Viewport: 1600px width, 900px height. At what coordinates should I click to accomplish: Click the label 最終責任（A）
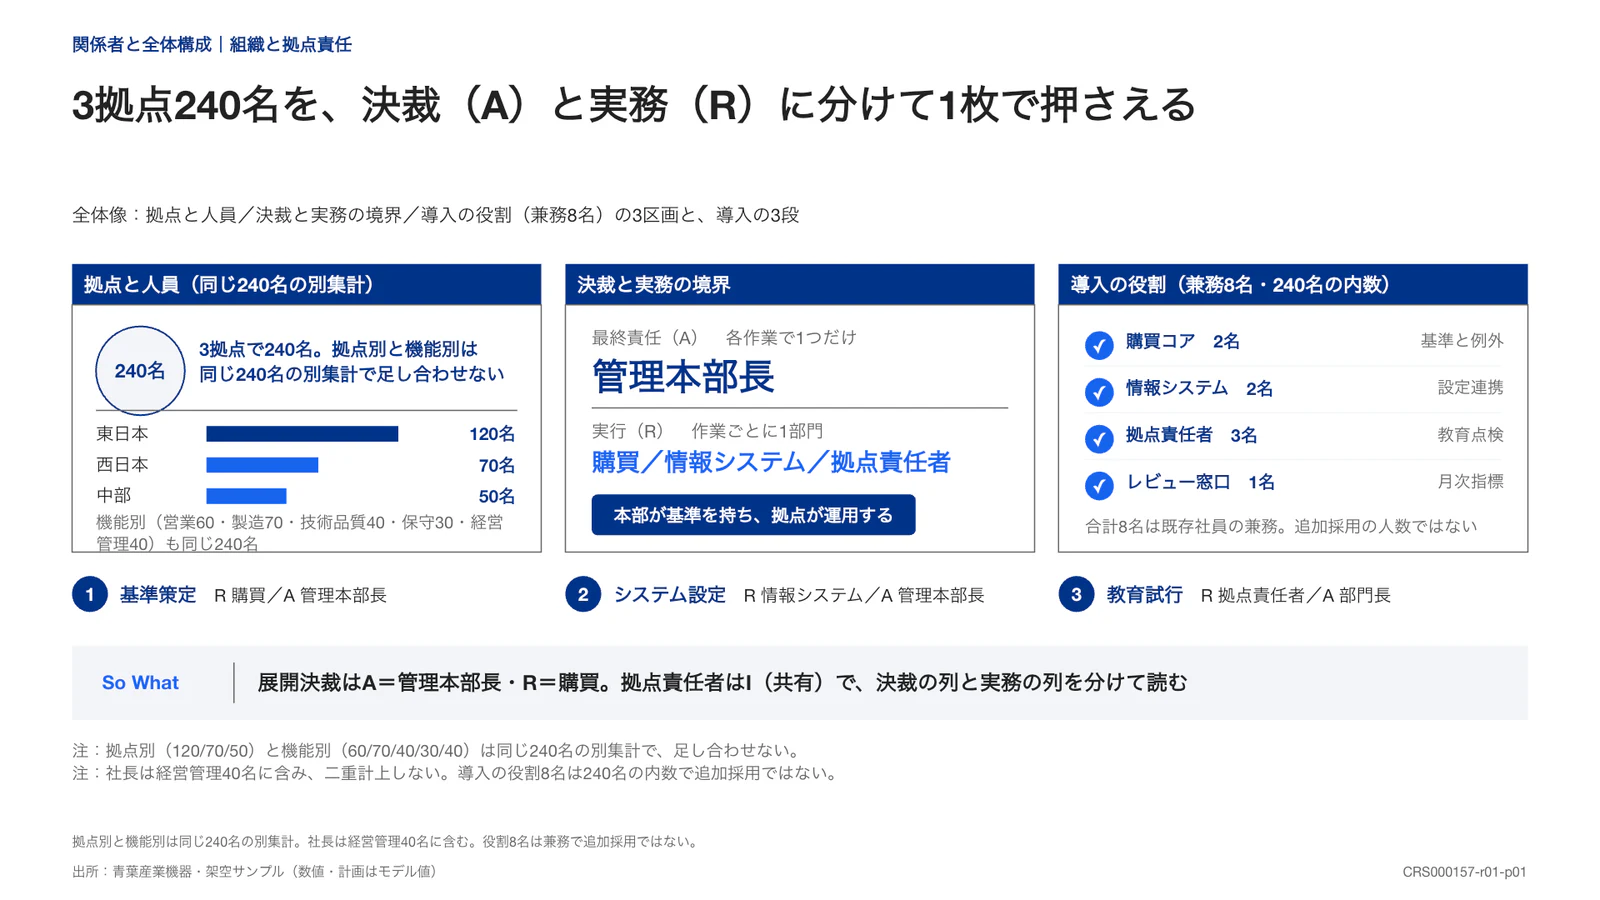(645, 338)
